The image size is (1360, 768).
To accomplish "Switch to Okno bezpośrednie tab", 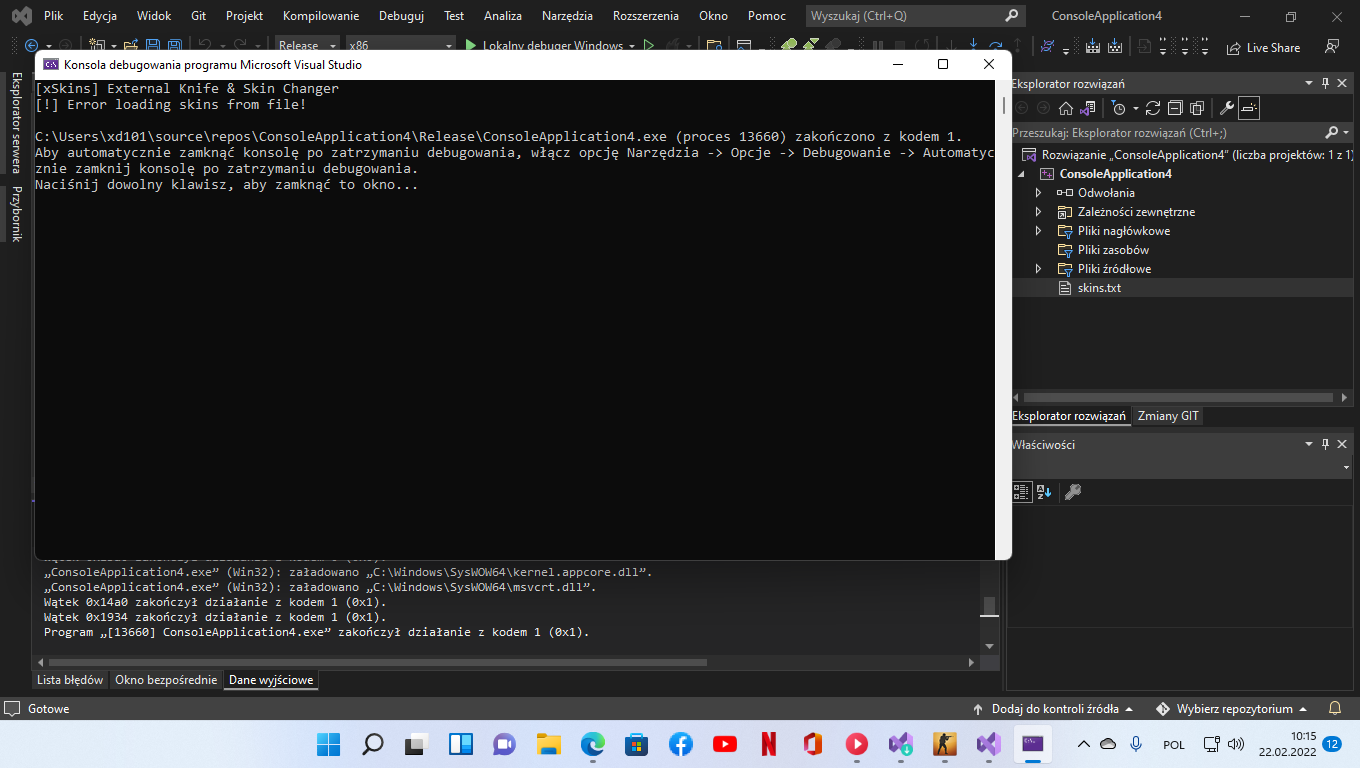I will 166,680.
